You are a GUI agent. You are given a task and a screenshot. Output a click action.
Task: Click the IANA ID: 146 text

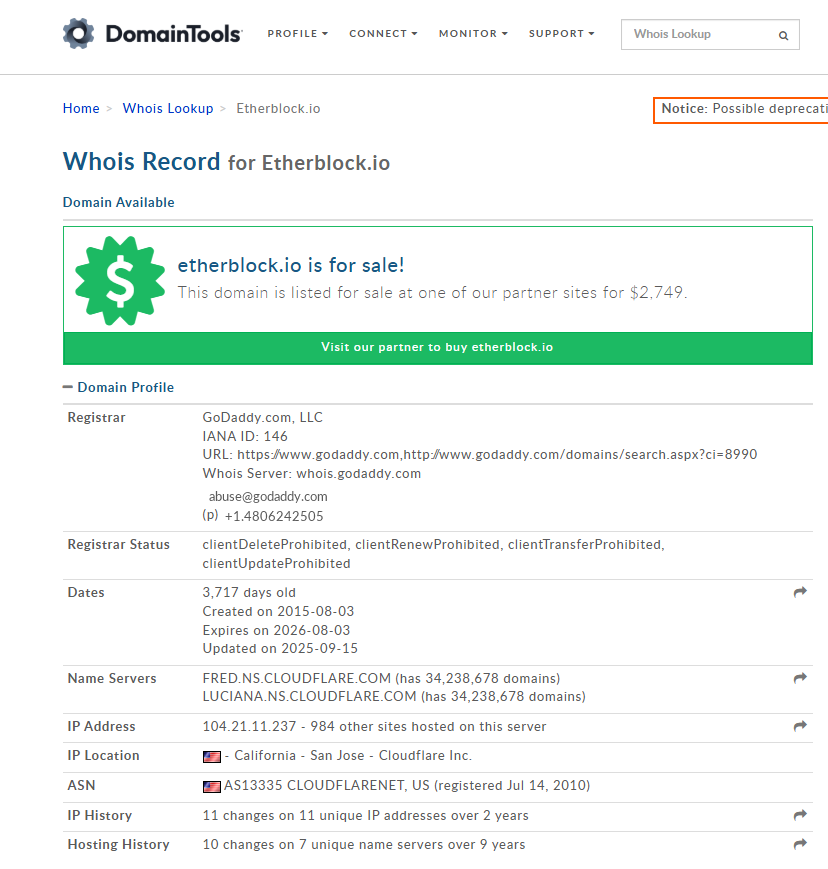click(x=245, y=436)
